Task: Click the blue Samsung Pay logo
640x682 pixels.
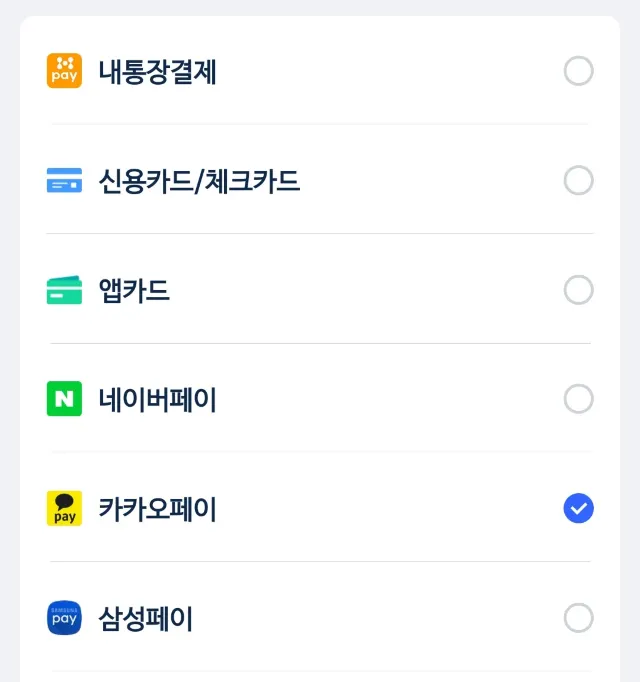Action: click(64, 618)
